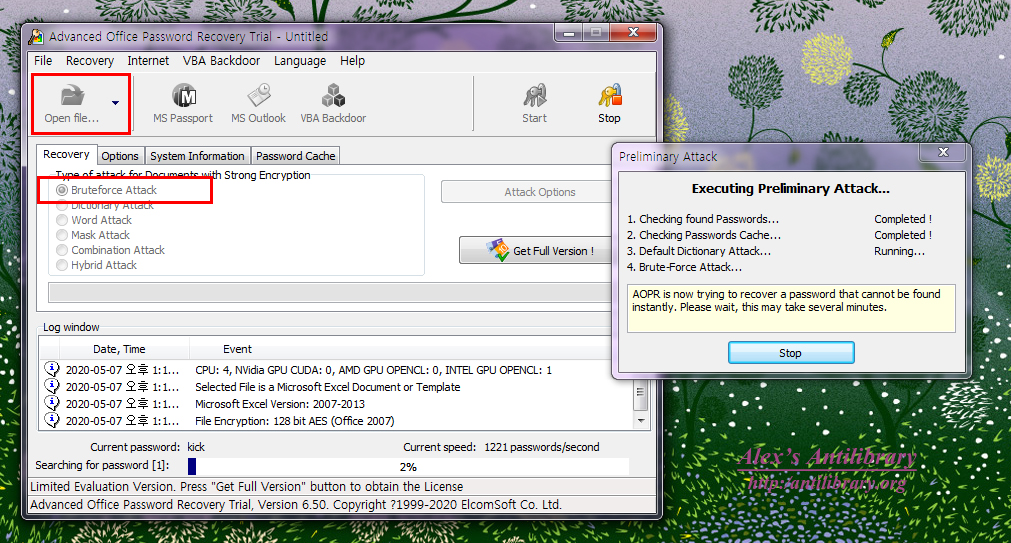
Task: Click the 'Limited Evaluation Version' status bar text
Action: [246, 486]
